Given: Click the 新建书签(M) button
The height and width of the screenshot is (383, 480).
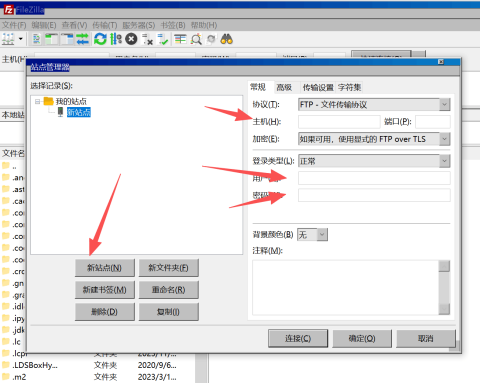Looking at the screenshot, I should [x=105, y=290].
